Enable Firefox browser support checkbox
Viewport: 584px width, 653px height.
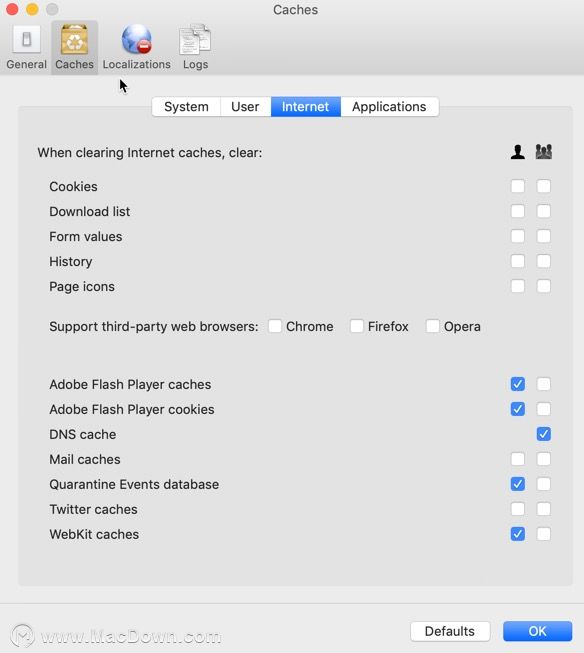tap(357, 326)
